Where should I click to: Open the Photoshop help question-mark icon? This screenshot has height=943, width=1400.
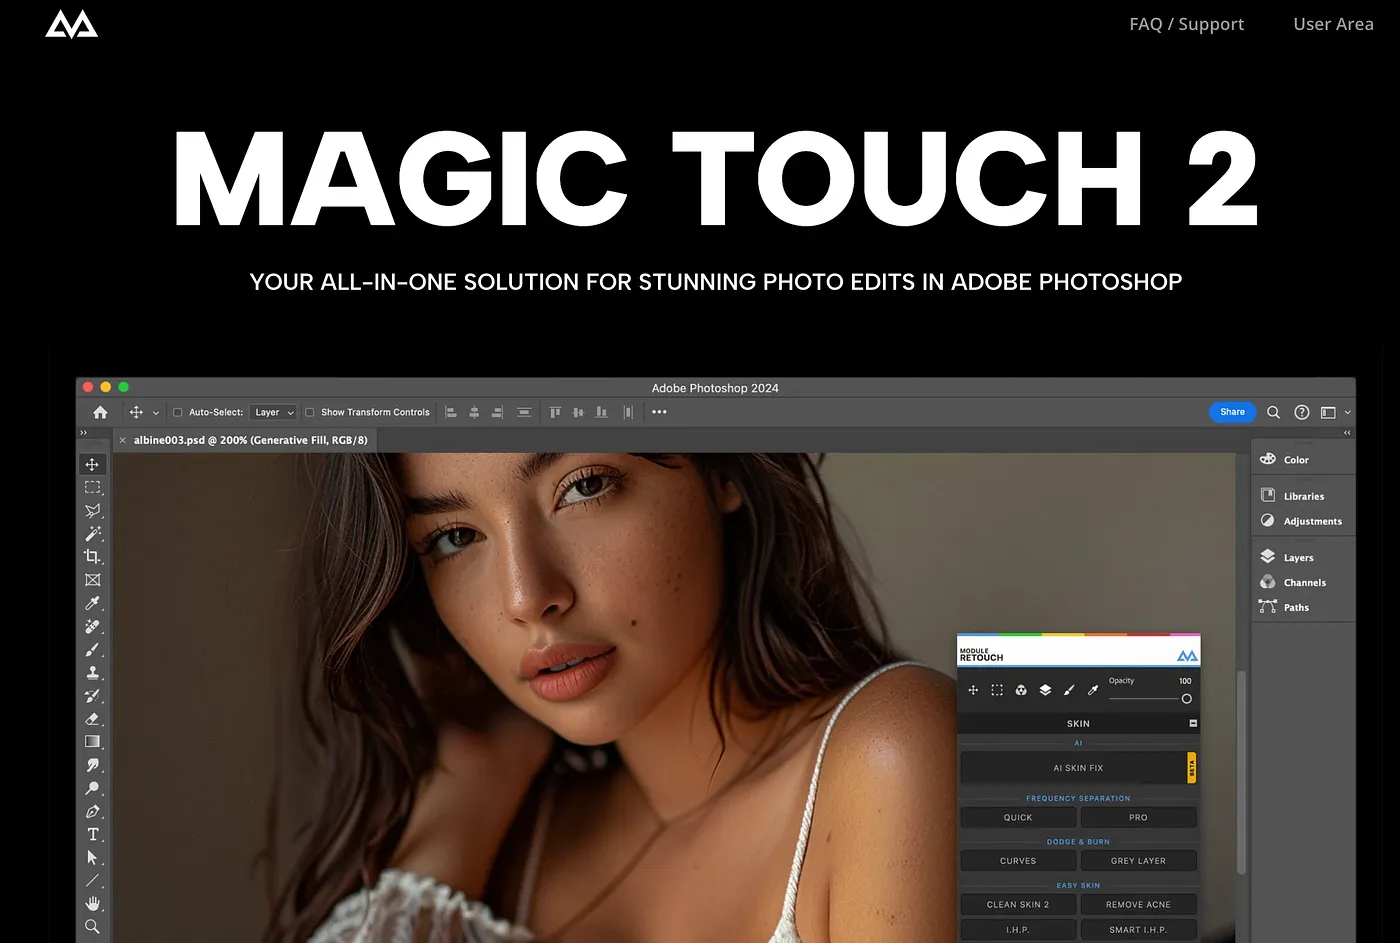pos(1301,412)
